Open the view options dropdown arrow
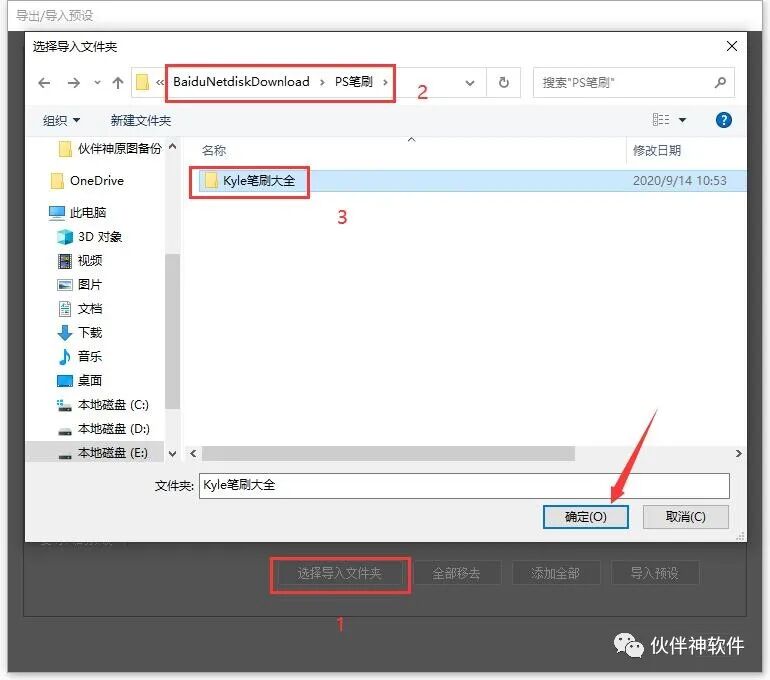Screen dimensions: 770x680 682,120
